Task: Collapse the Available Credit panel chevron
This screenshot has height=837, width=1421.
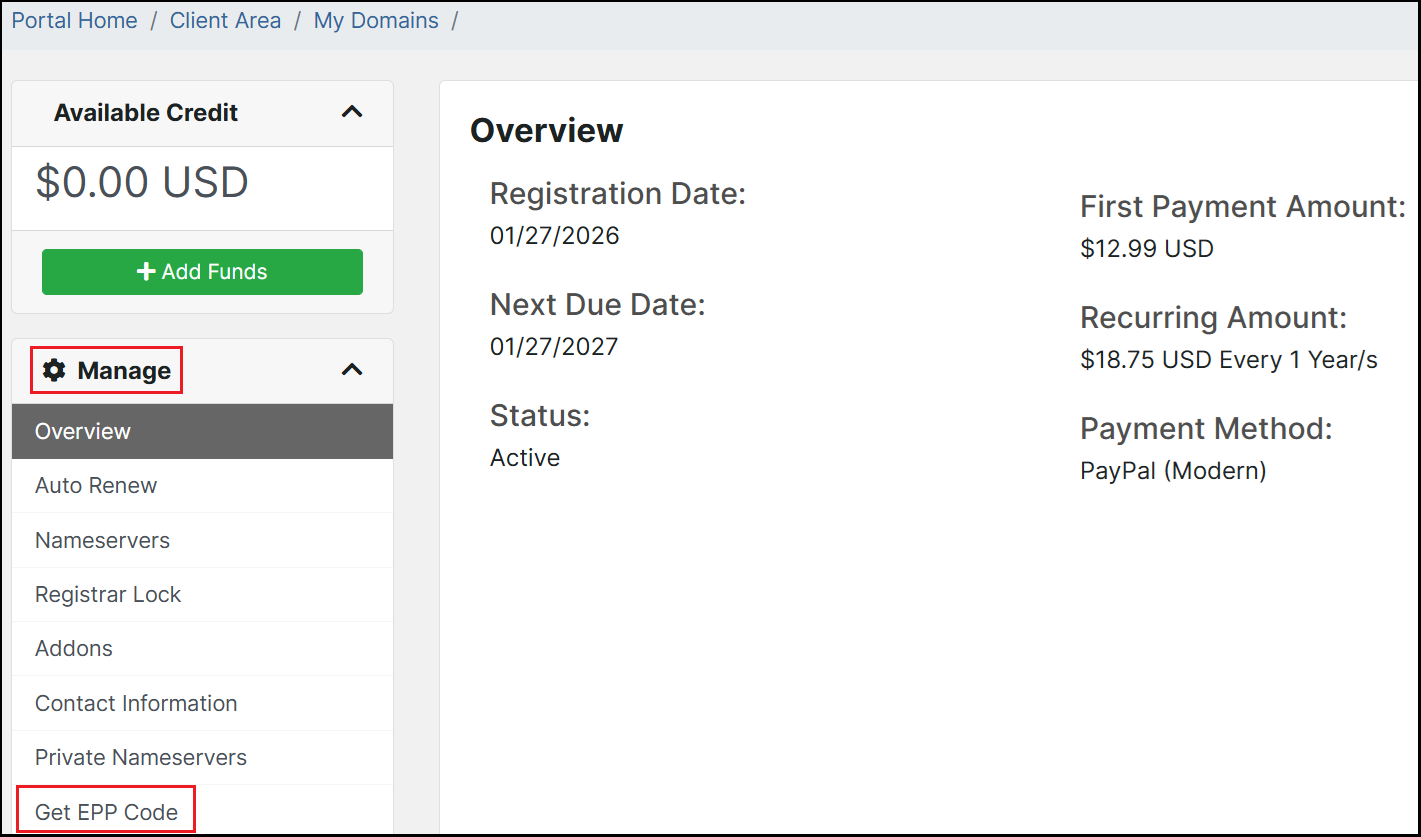Action: point(352,112)
